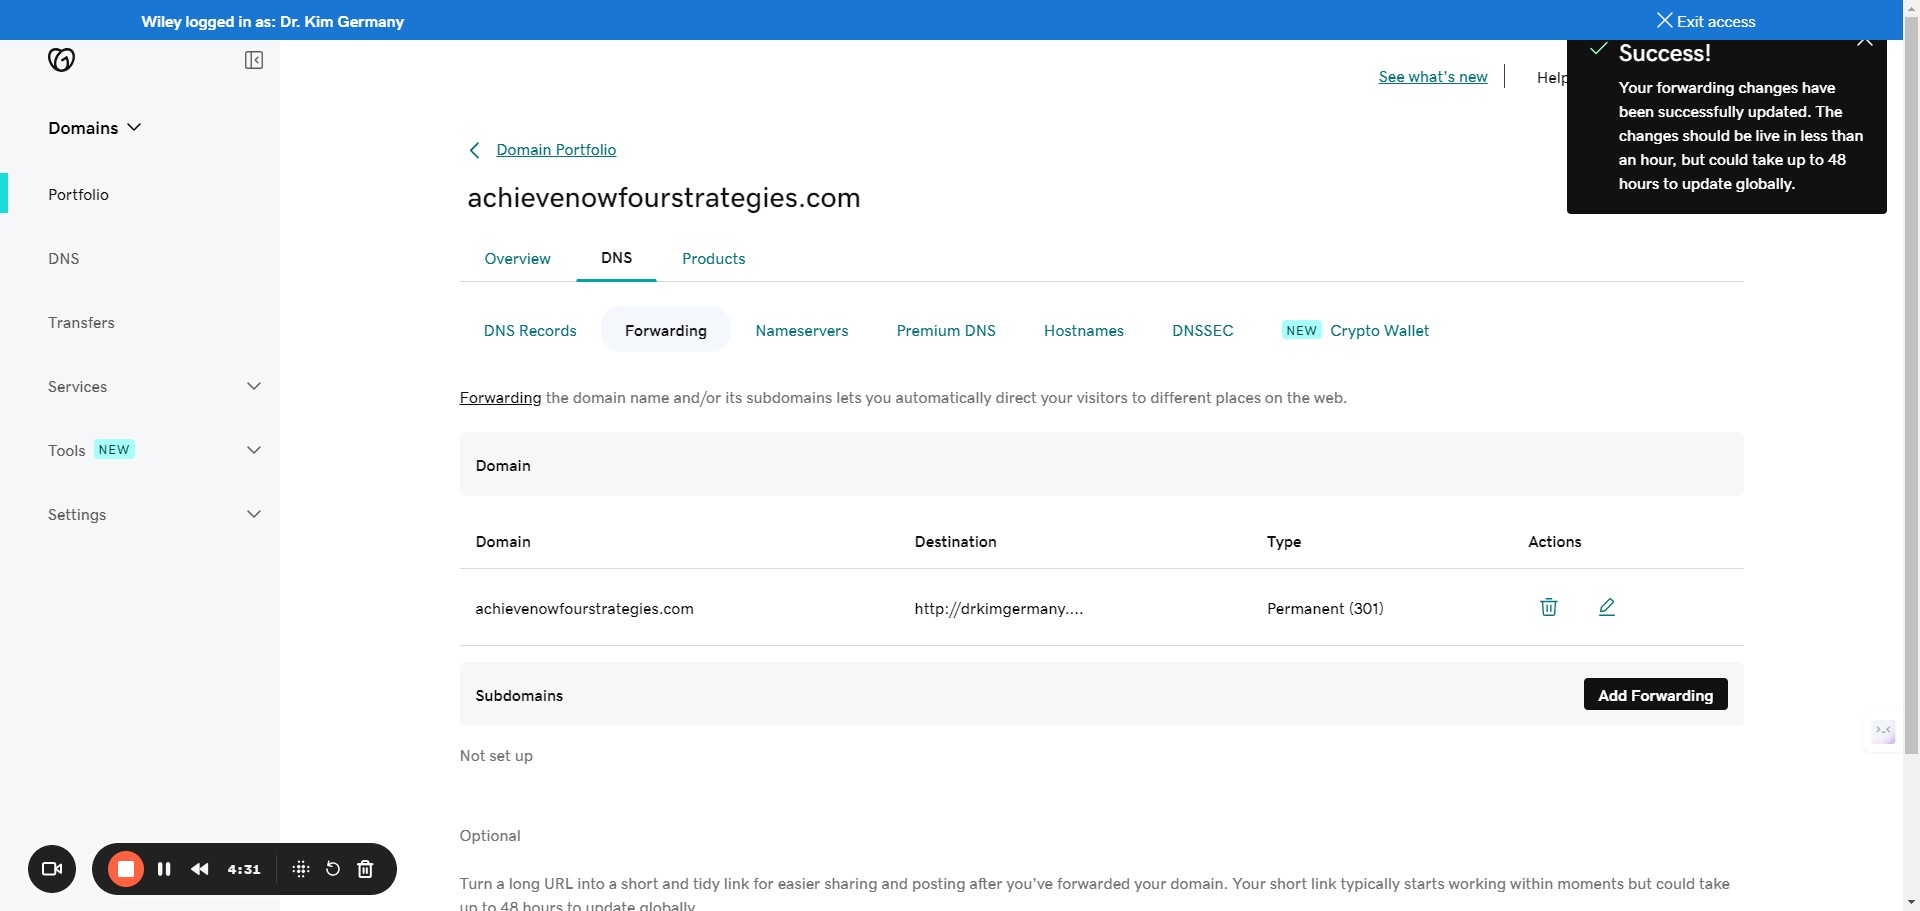Viewport: 1920px width, 911px height.
Task: Switch to the Nameservers tab
Action: tap(801, 331)
